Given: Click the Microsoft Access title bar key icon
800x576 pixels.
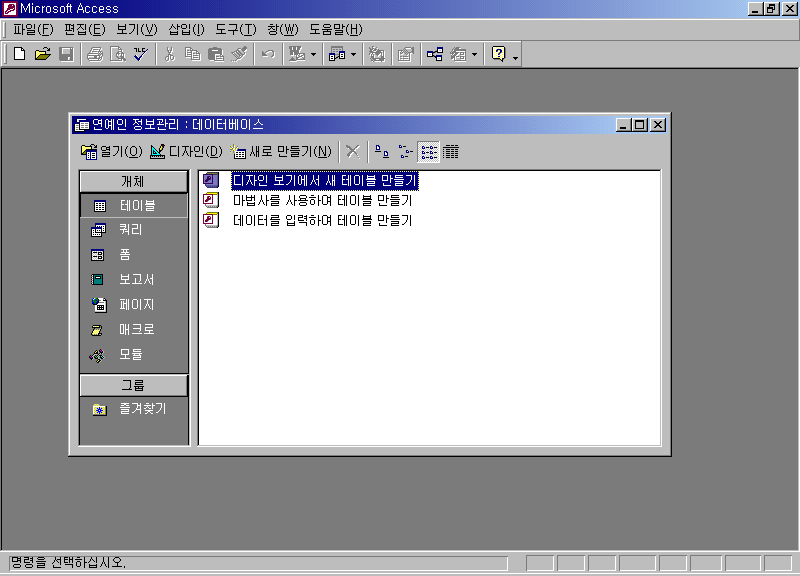Looking at the screenshot, I should click(x=10, y=9).
